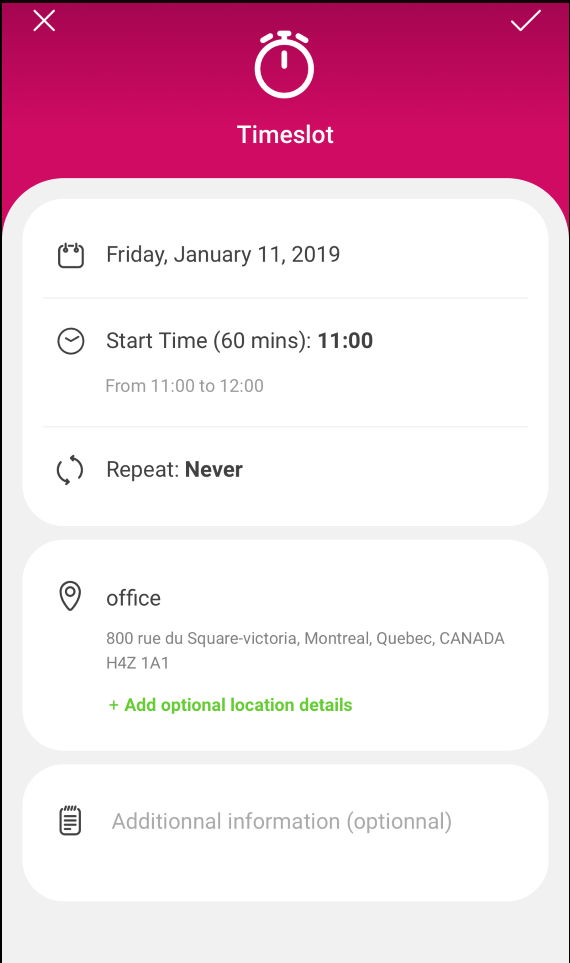Screen dimensions: 570x963
Task: Tap the bold Never repeat value
Action: pos(214,470)
